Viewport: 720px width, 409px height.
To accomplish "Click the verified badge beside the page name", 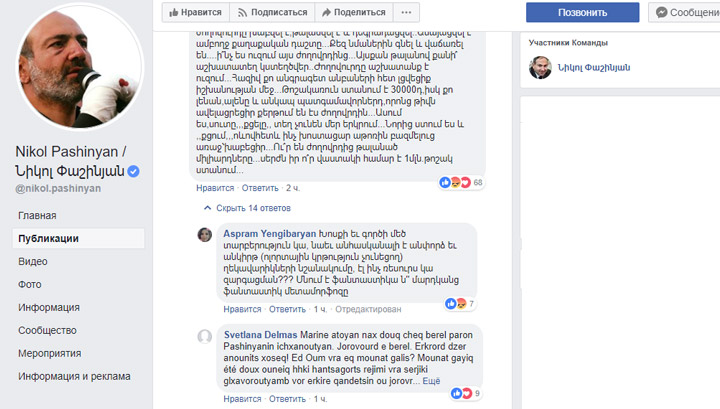I will pyautogui.click(x=133, y=171).
